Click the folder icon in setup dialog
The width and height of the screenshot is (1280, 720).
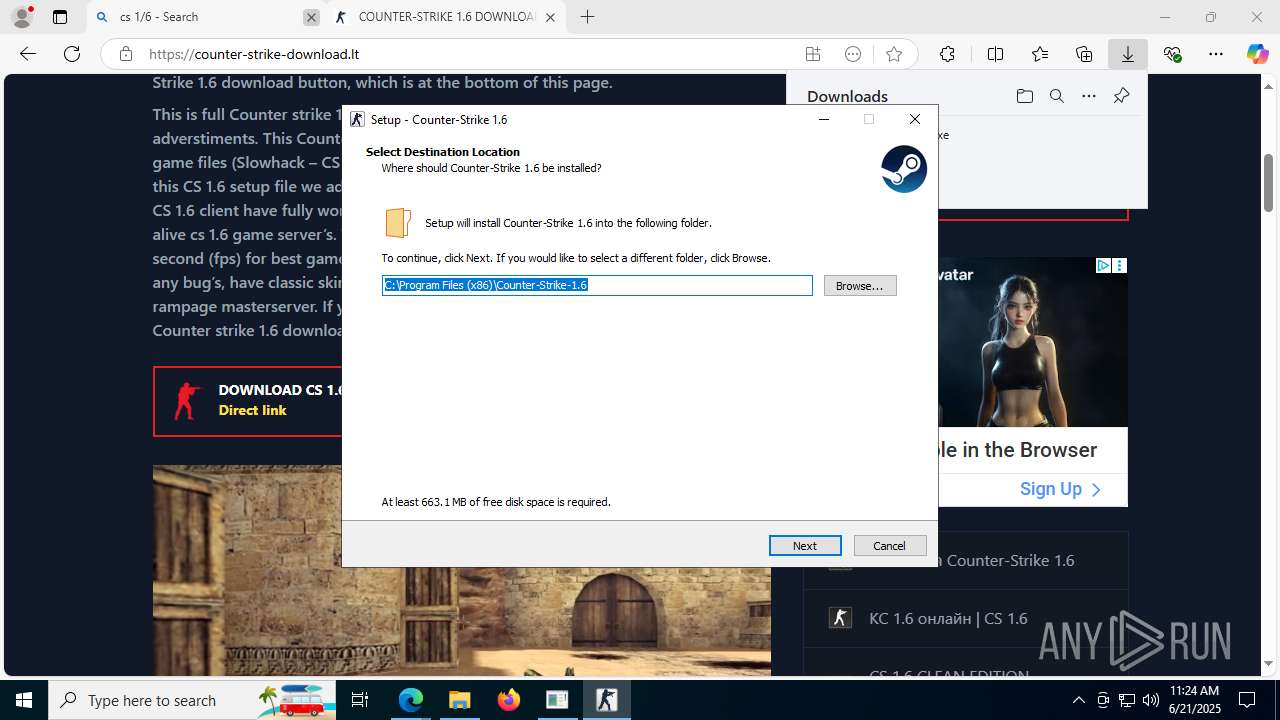398,222
